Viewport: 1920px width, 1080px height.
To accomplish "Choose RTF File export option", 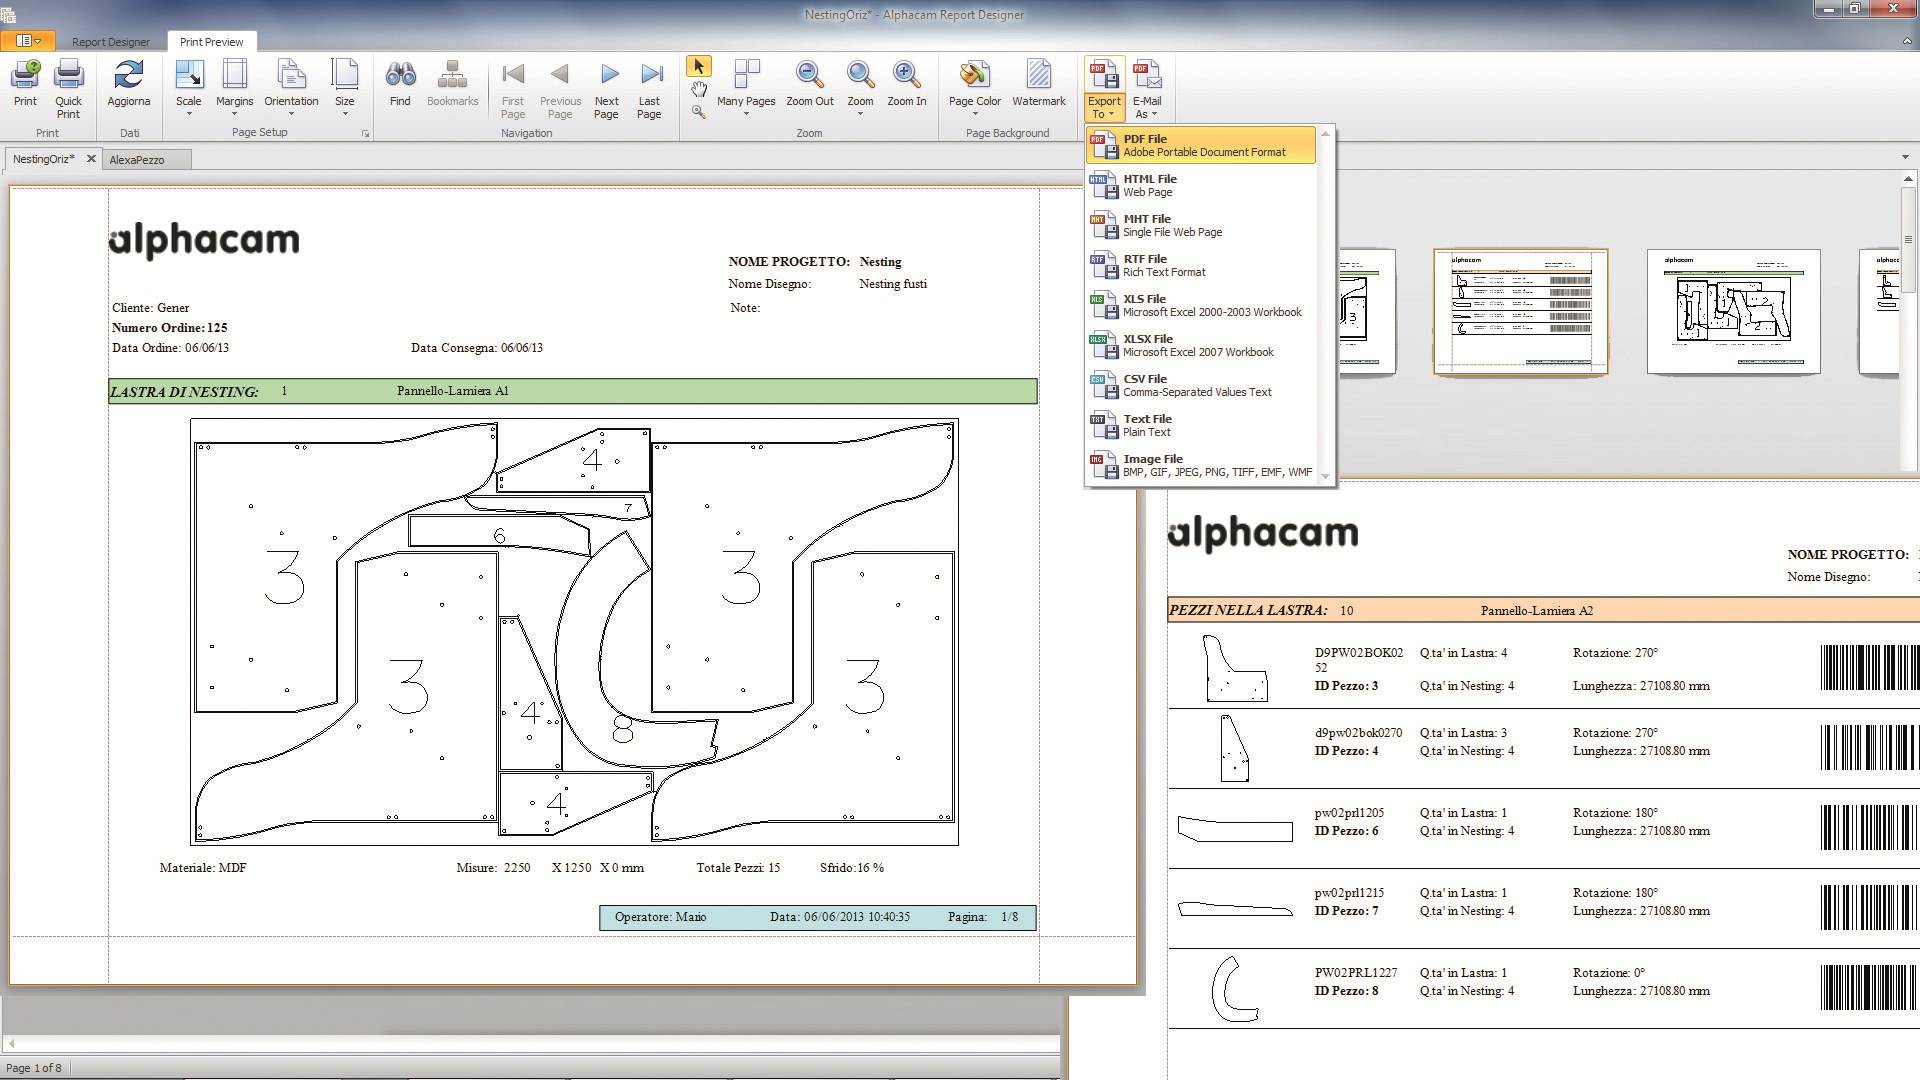I will [1201, 265].
